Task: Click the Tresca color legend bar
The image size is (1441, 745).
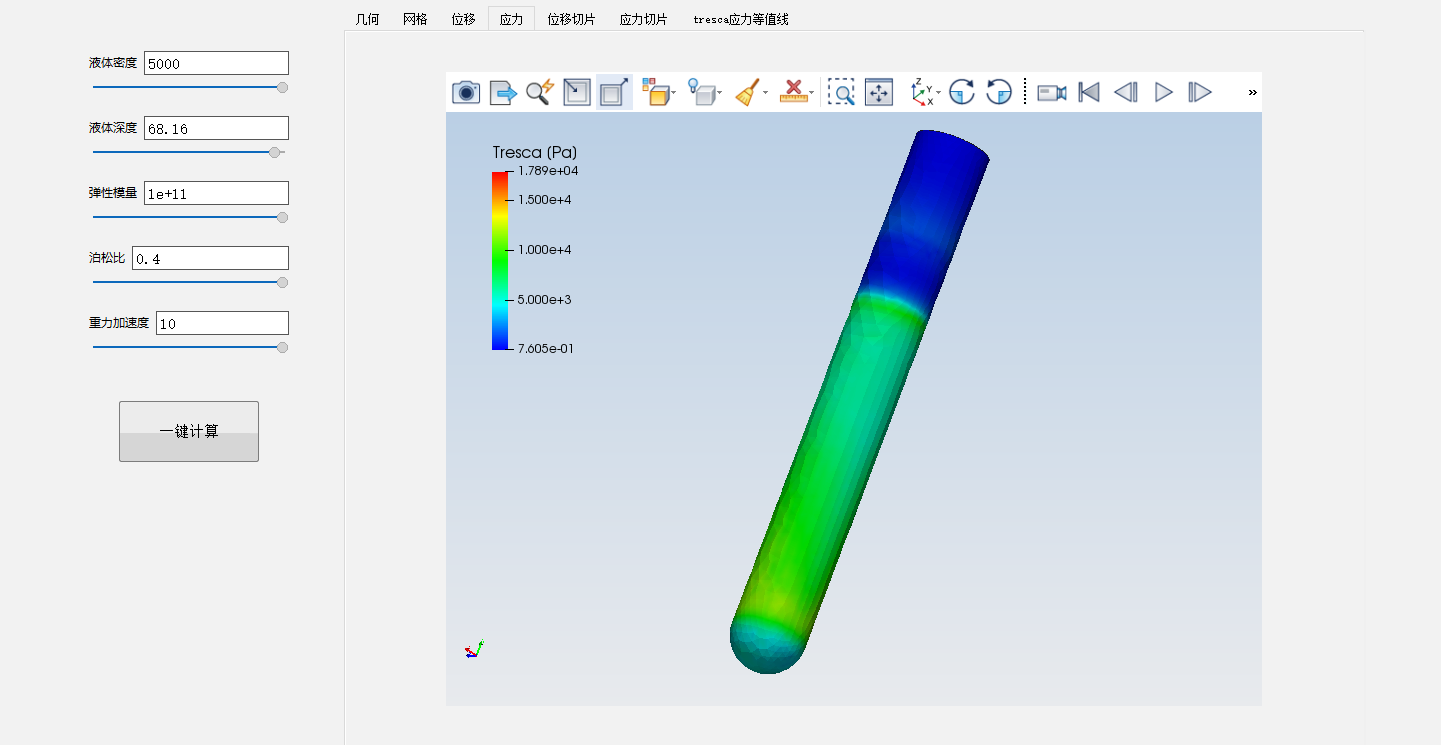Action: click(x=500, y=260)
